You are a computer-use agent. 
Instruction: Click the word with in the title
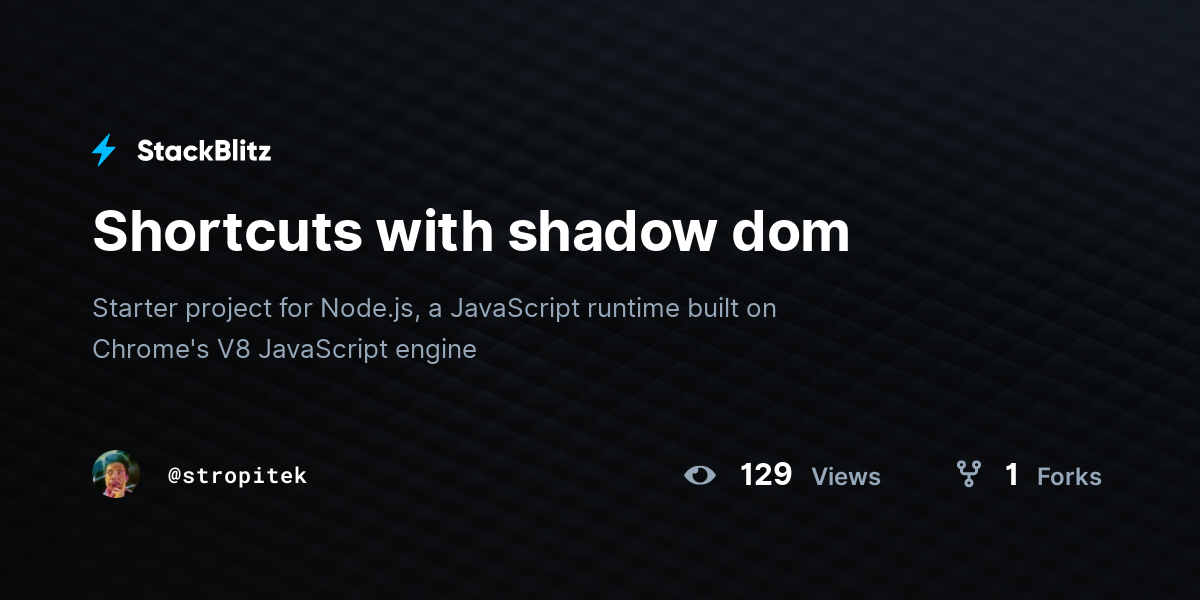(x=435, y=231)
